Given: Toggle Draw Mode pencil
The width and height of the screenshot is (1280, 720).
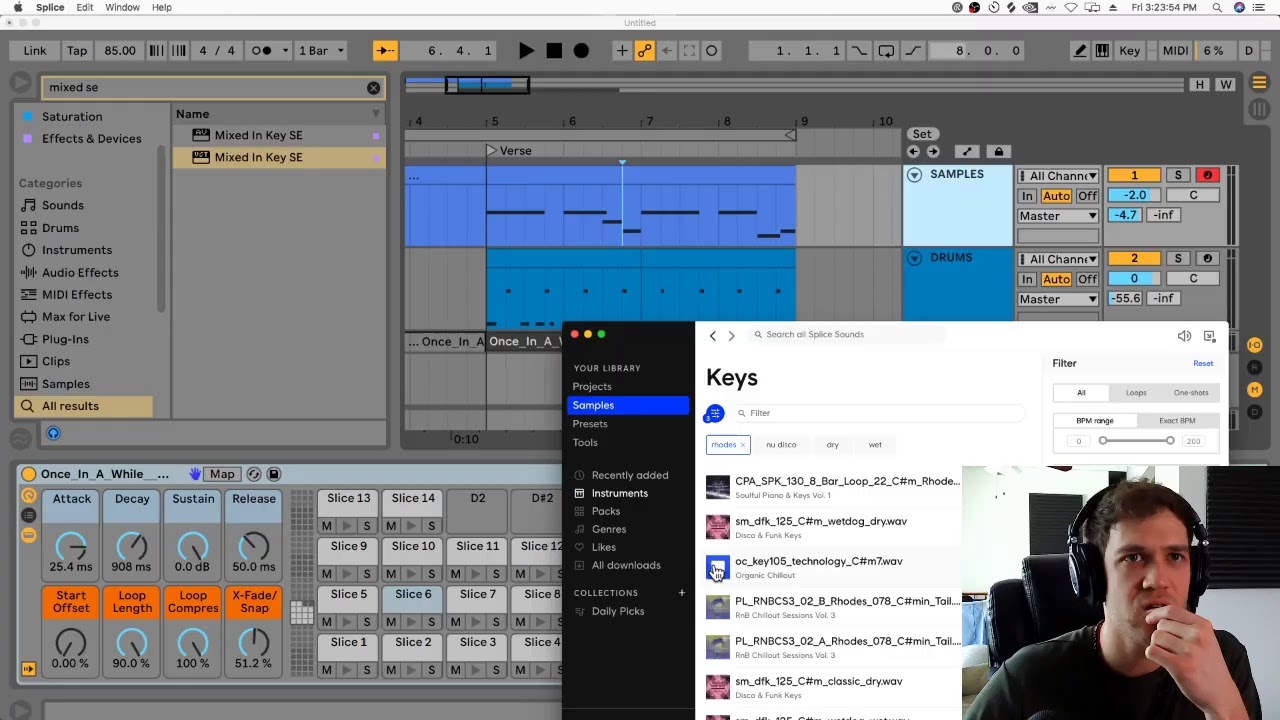Looking at the screenshot, I should 1080,51.
